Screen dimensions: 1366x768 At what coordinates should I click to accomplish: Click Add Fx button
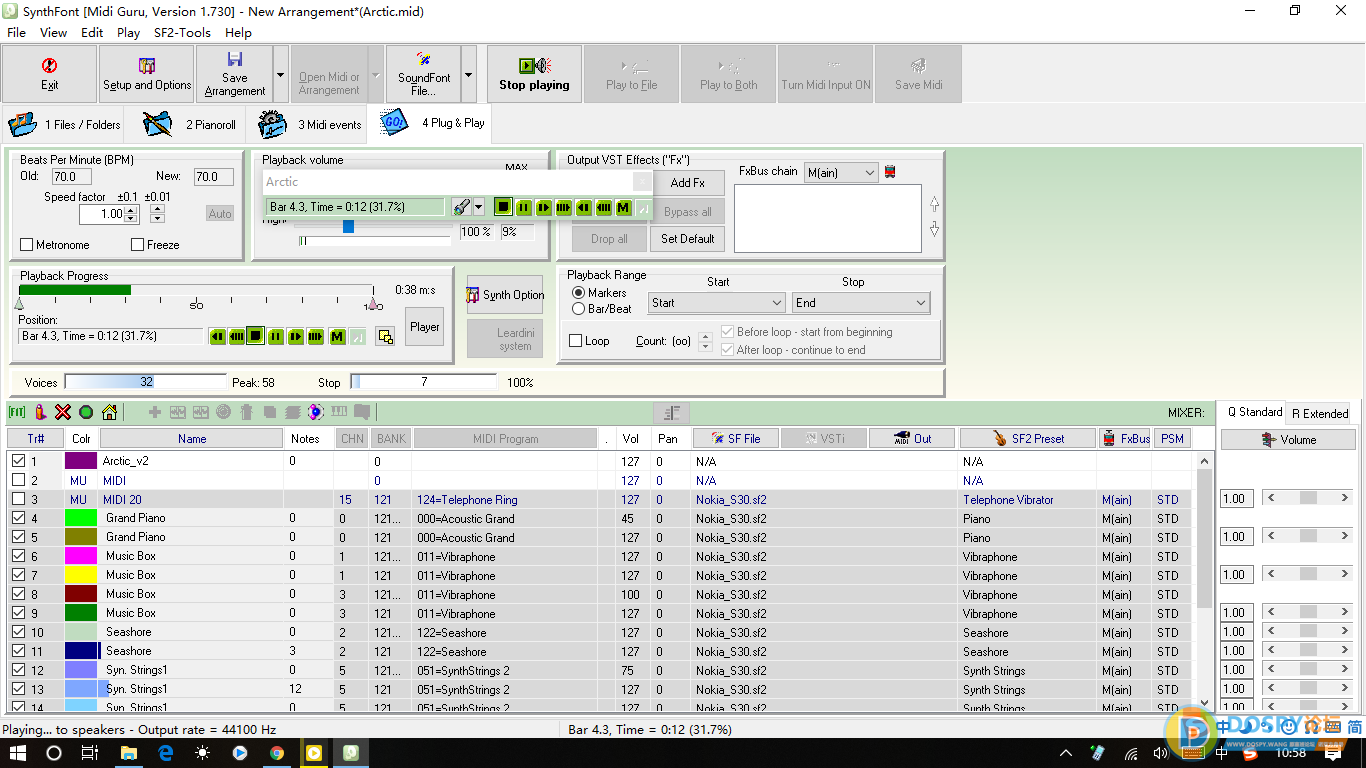click(688, 183)
